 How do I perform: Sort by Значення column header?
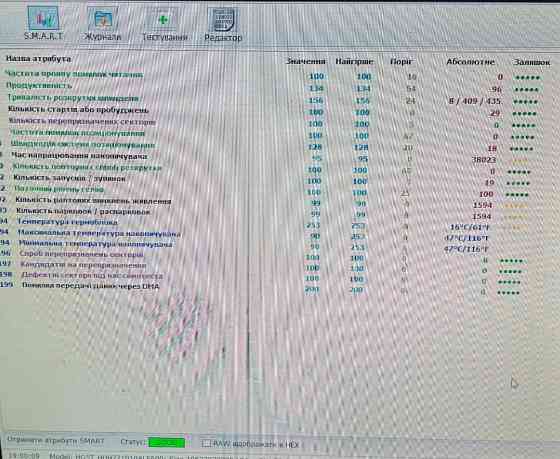[305, 61]
